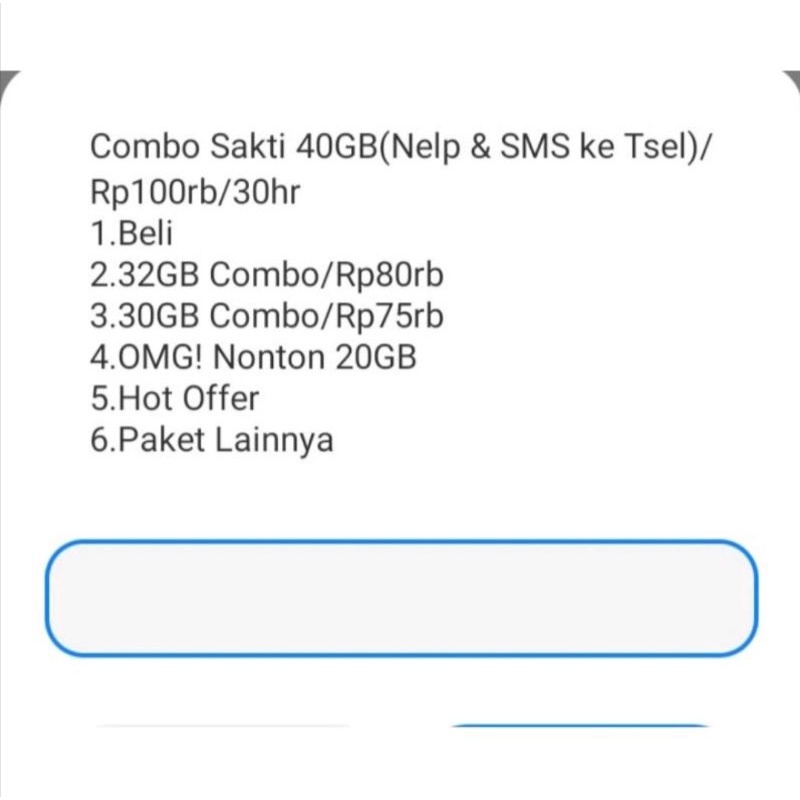This screenshot has width=800, height=800.
Task: Select the "5.Hot Offer" line
Action: [174, 398]
